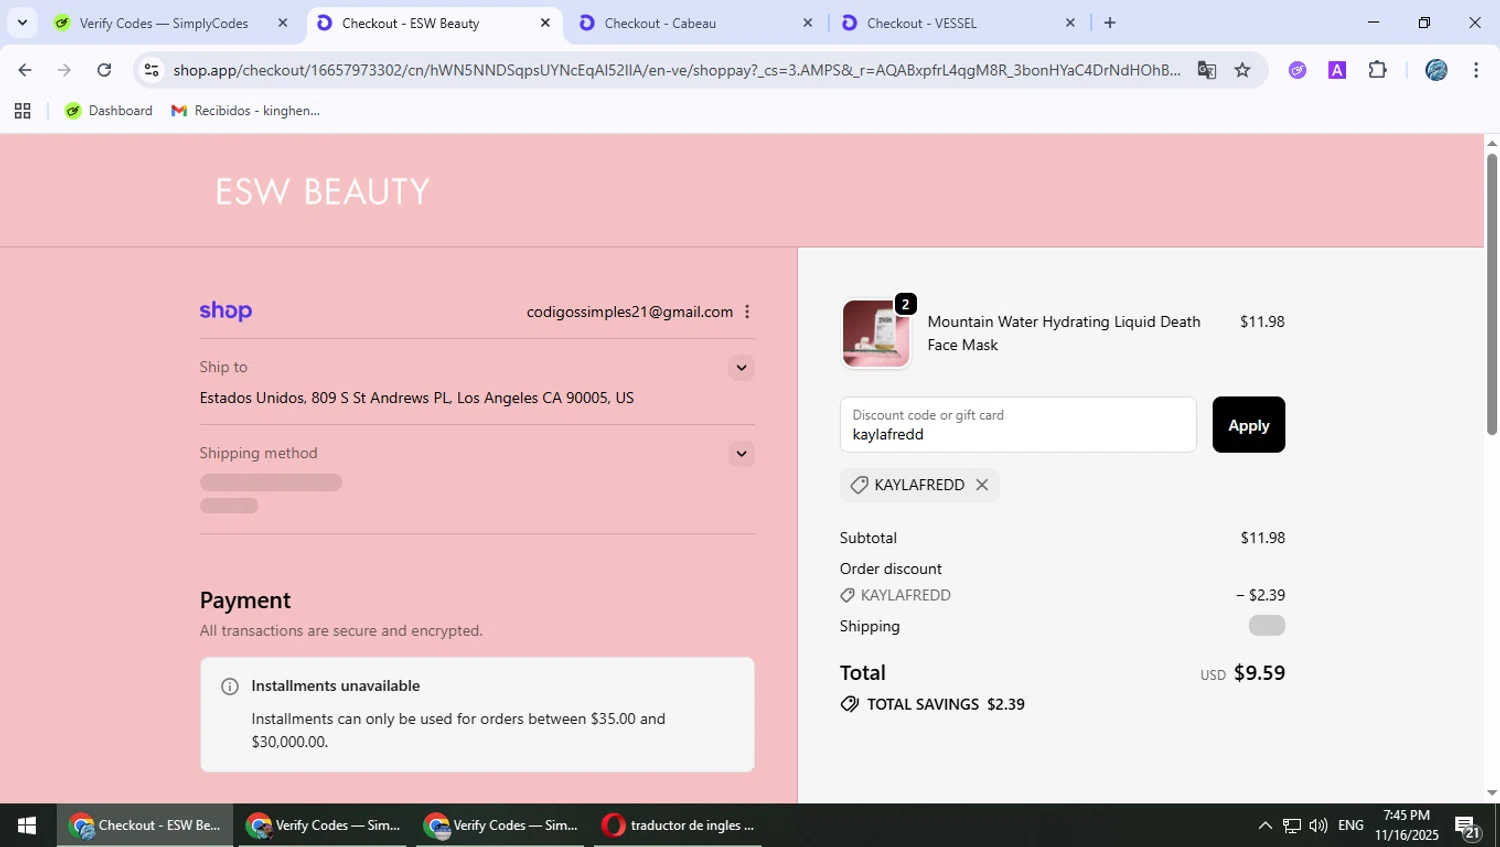Image resolution: width=1500 pixels, height=847 pixels.
Task: Open the translate page icon
Action: tap(1207, 70)
